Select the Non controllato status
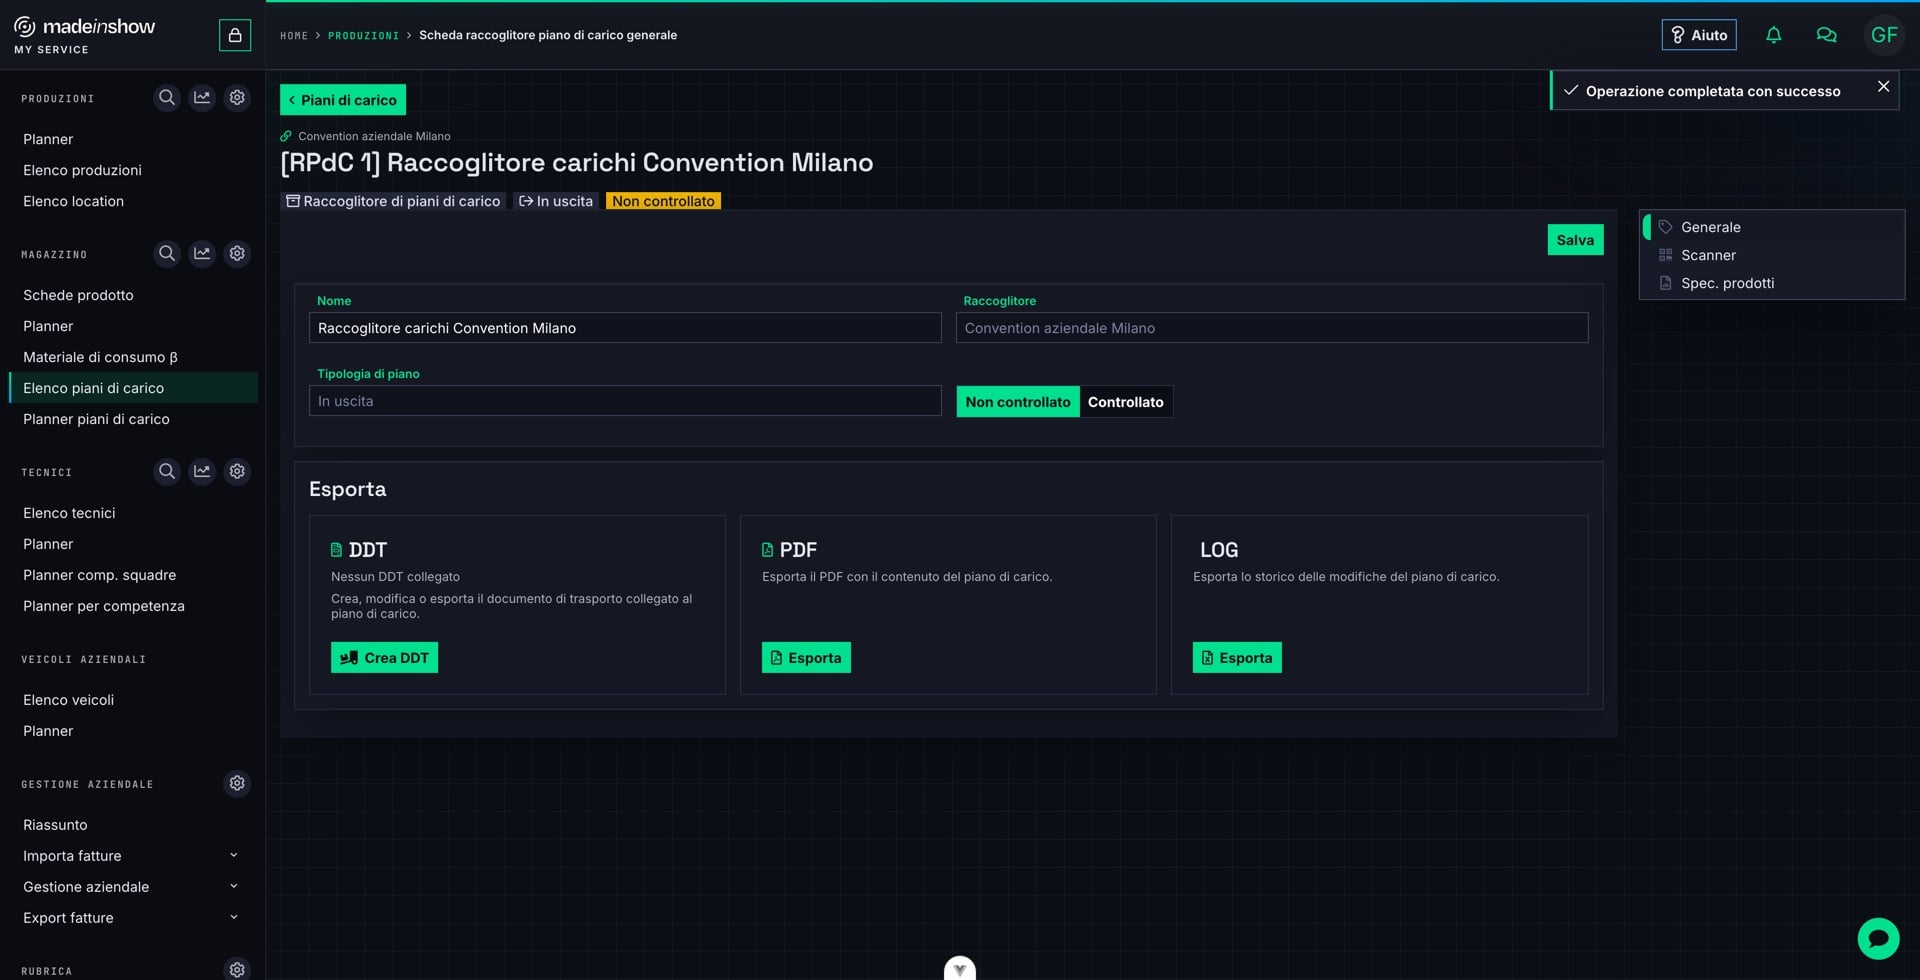This screenshot has height=980, width=1920. point(1018,402)
